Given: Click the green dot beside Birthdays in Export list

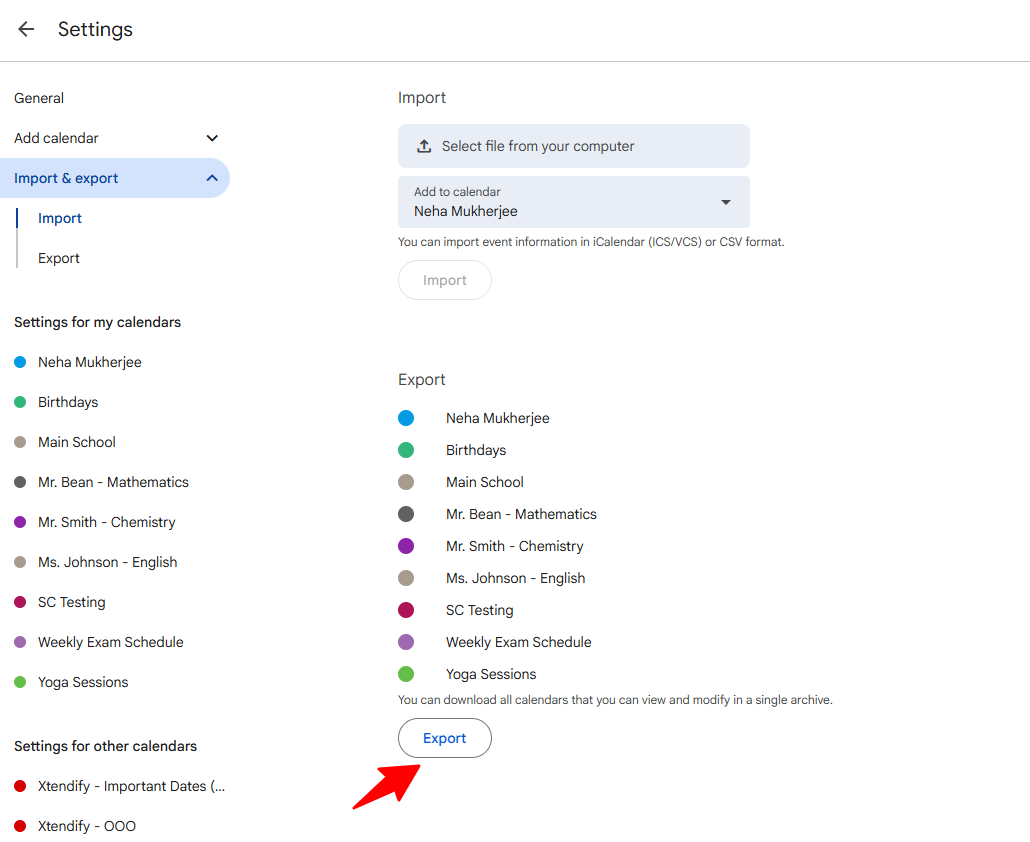Looking at the screenshot, I should pyautogui.click(x=406, y=450).
